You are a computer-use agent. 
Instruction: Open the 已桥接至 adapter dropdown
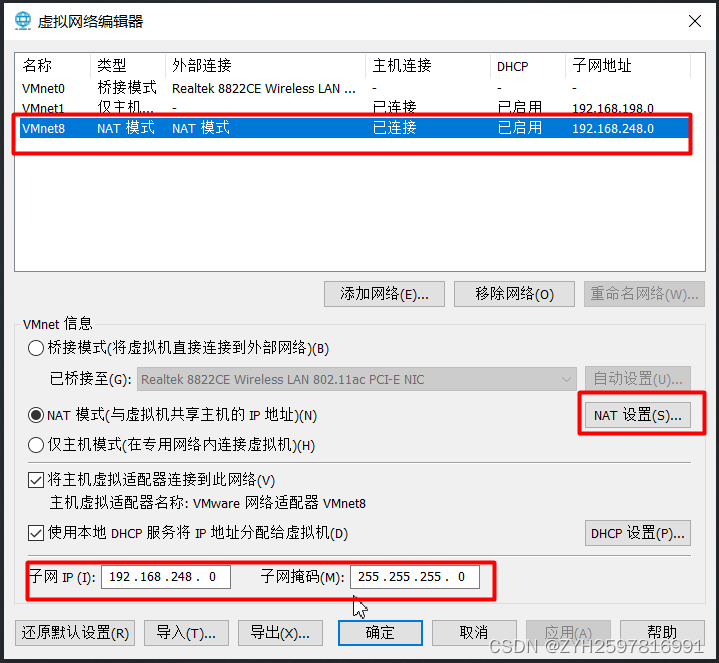pyautogui.click(x=356, y=379)
